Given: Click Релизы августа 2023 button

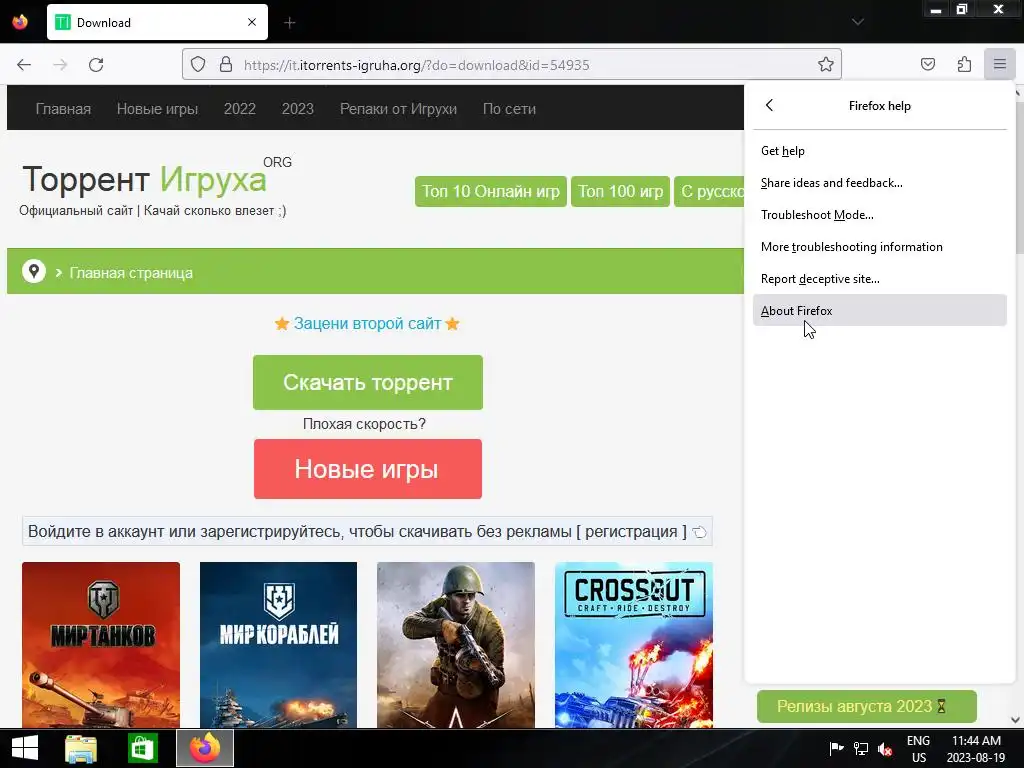Looking at the screenshot, I should 867,707.
